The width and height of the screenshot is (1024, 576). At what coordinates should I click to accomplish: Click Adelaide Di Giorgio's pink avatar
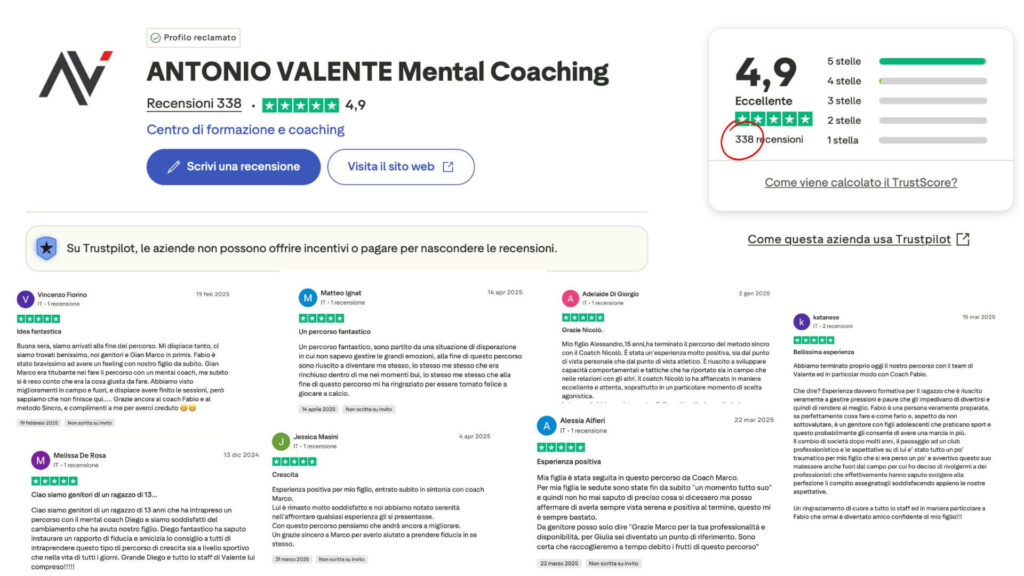pos(571,298)
